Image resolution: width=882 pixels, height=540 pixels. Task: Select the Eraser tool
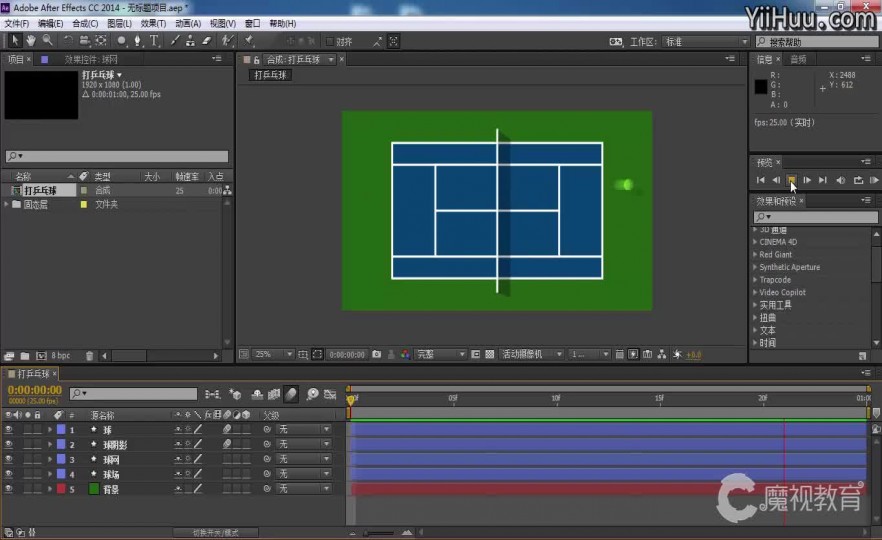[x=207, y=40]
